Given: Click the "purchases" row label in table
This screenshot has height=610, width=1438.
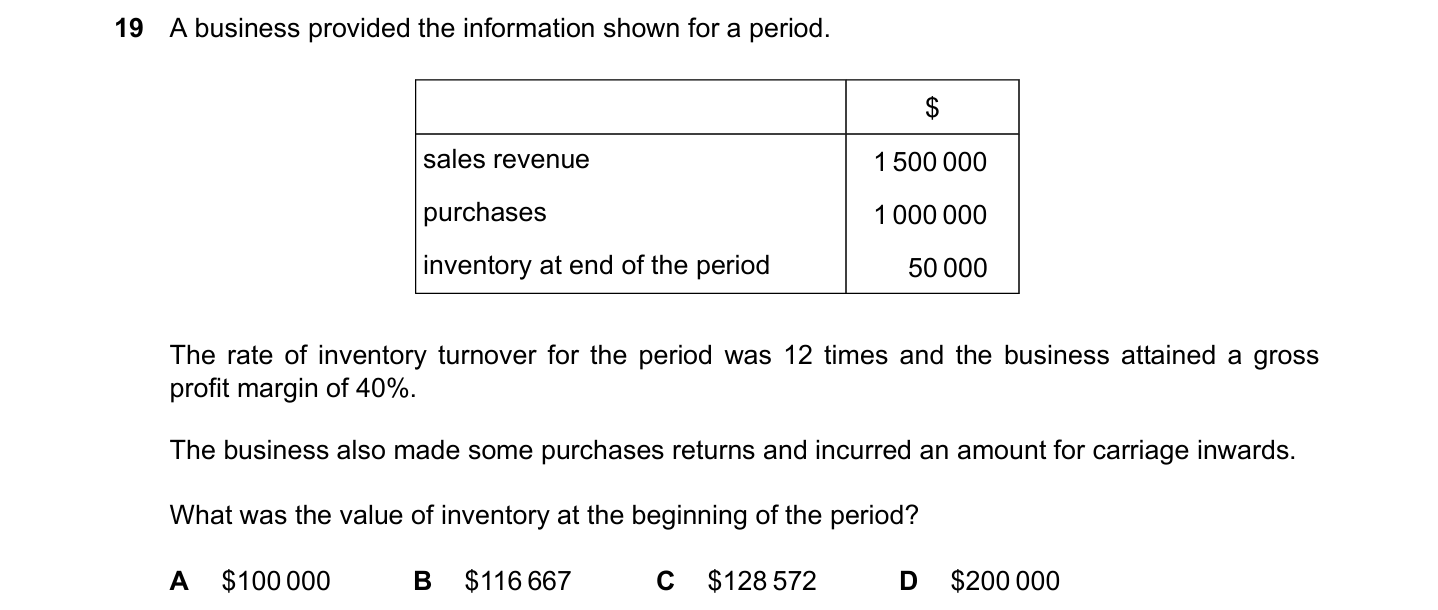Looking at the screenshot, I should click(485, 213).
